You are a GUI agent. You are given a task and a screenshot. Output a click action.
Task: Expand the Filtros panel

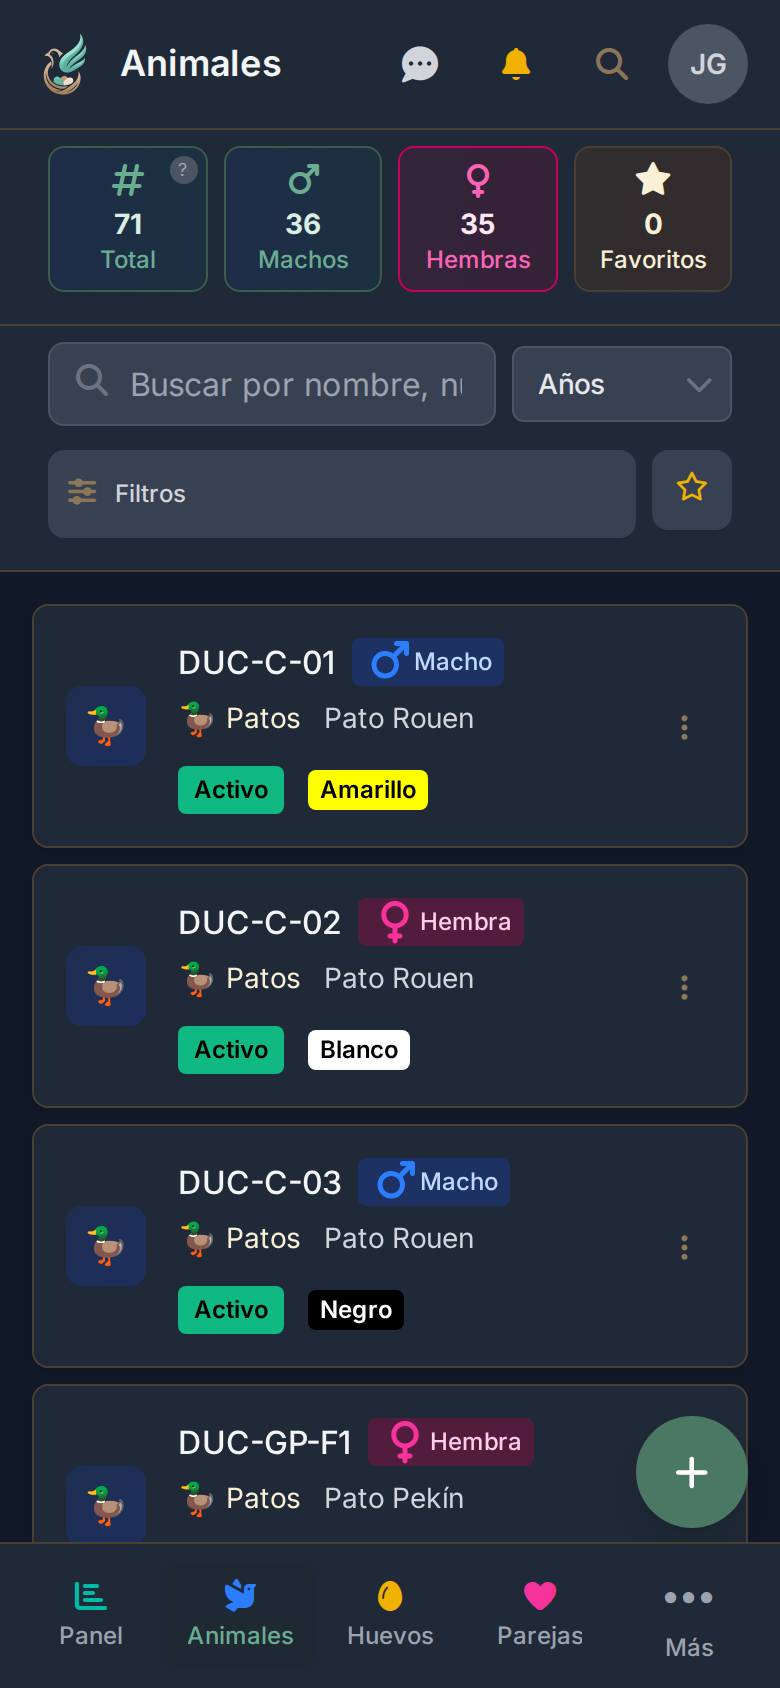coord(341,493)
